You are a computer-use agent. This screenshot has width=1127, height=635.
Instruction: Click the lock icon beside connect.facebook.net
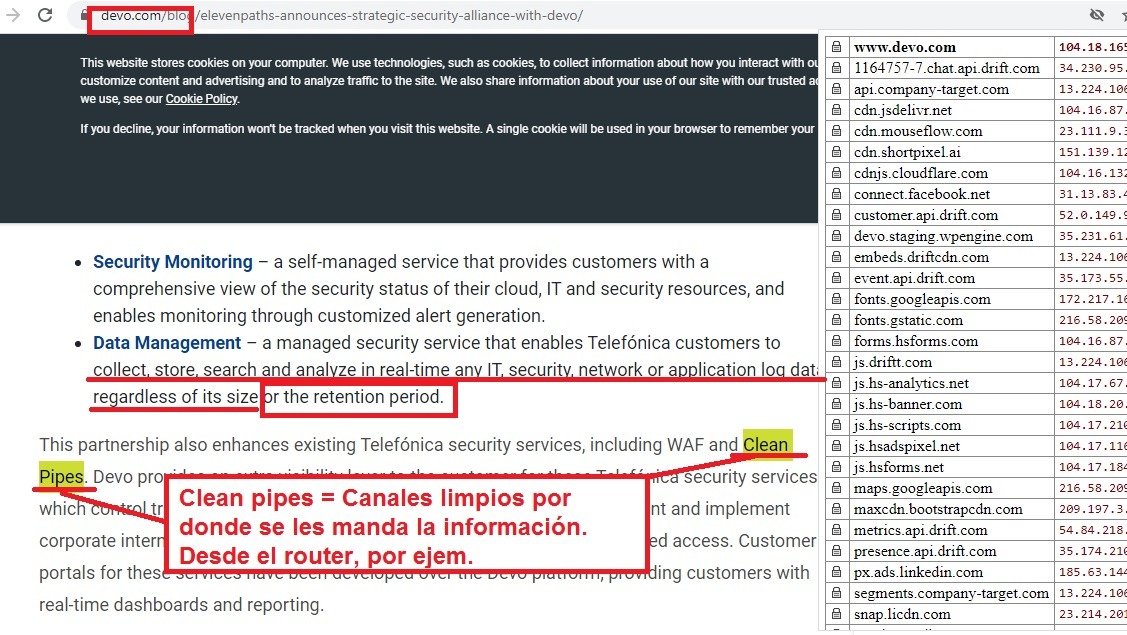(837, 194)
